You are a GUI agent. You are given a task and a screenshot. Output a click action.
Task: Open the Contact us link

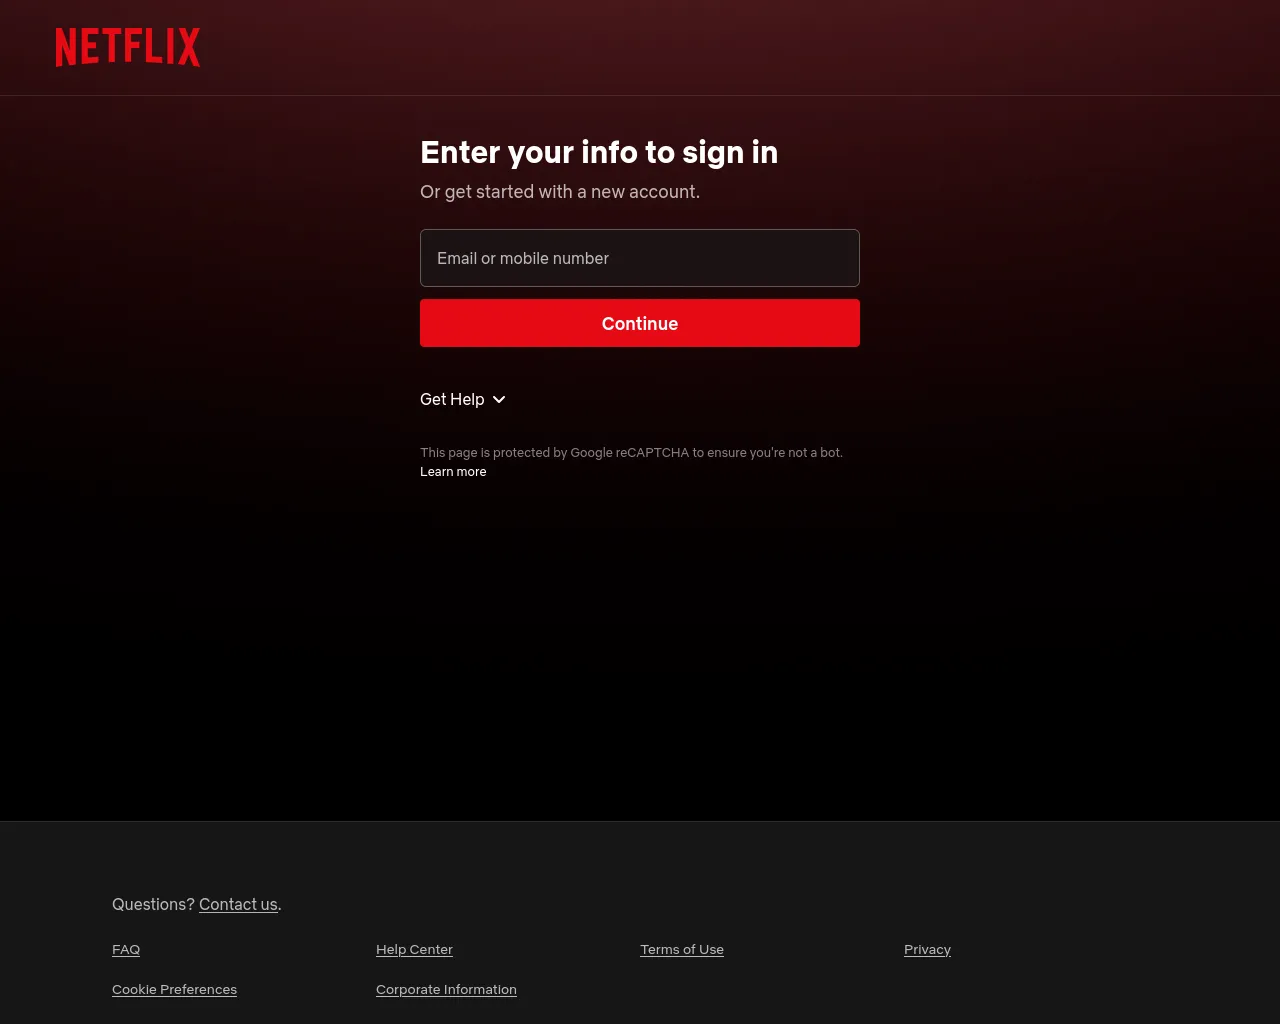[x=238, y=904]
